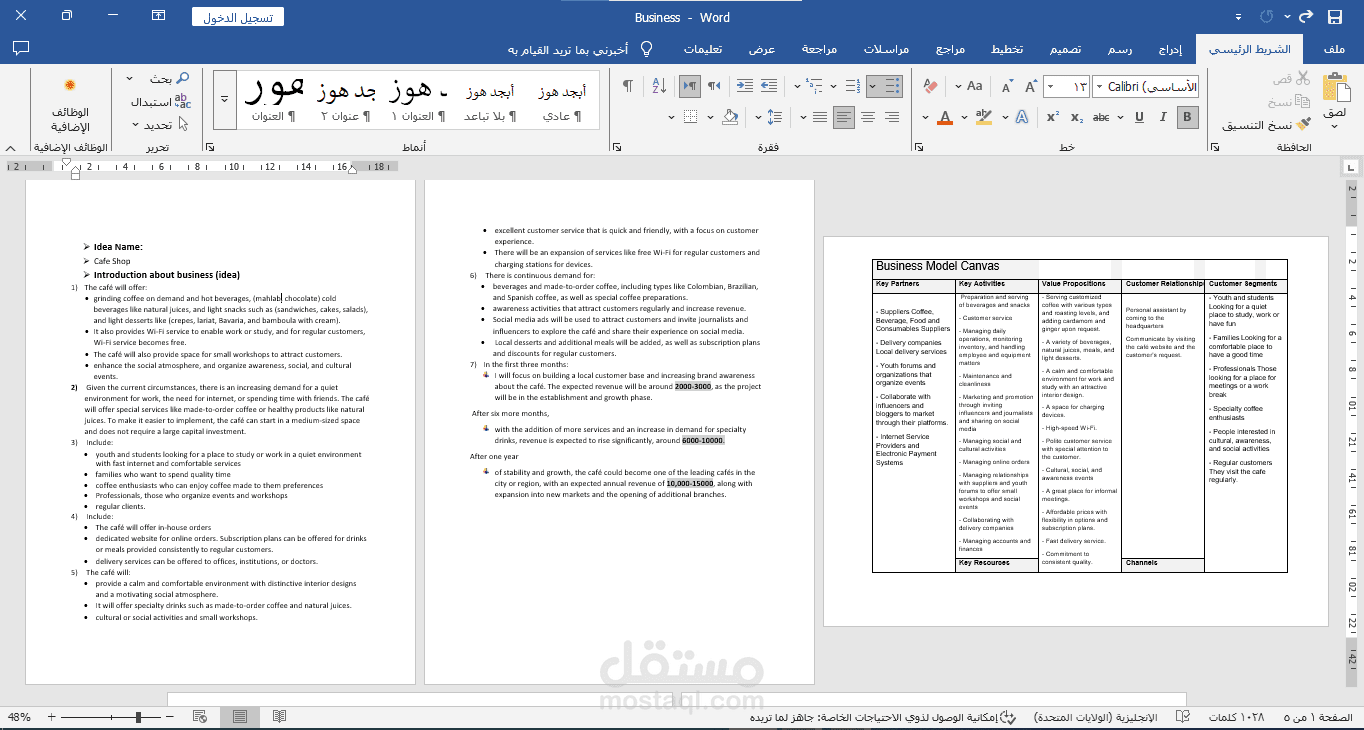This screenshot has height=730, width=1364.
Task: Open the File (ملف) tab
Action: [1333, 49]
